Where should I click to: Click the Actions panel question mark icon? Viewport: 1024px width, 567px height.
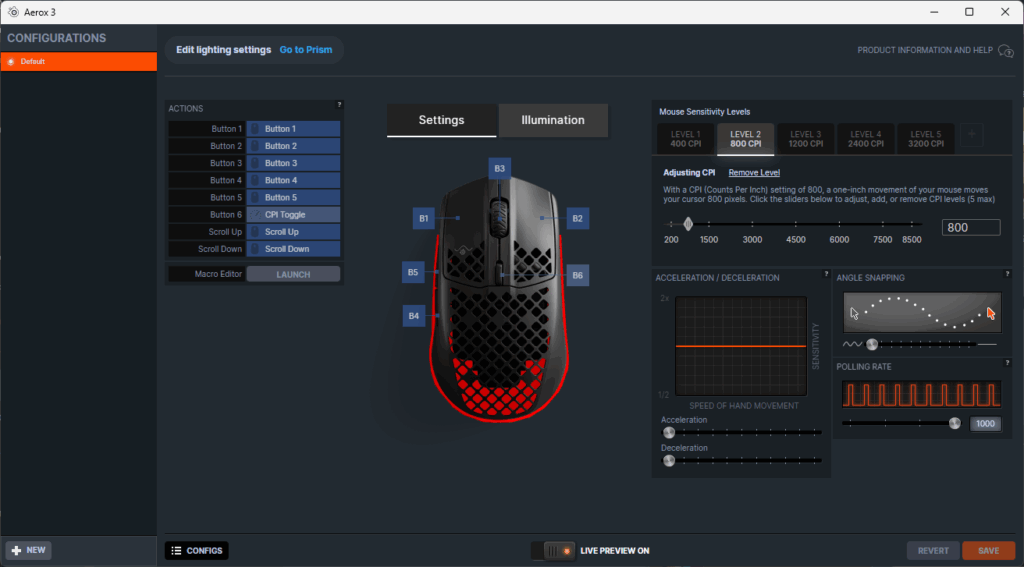(x=339, y=104)
